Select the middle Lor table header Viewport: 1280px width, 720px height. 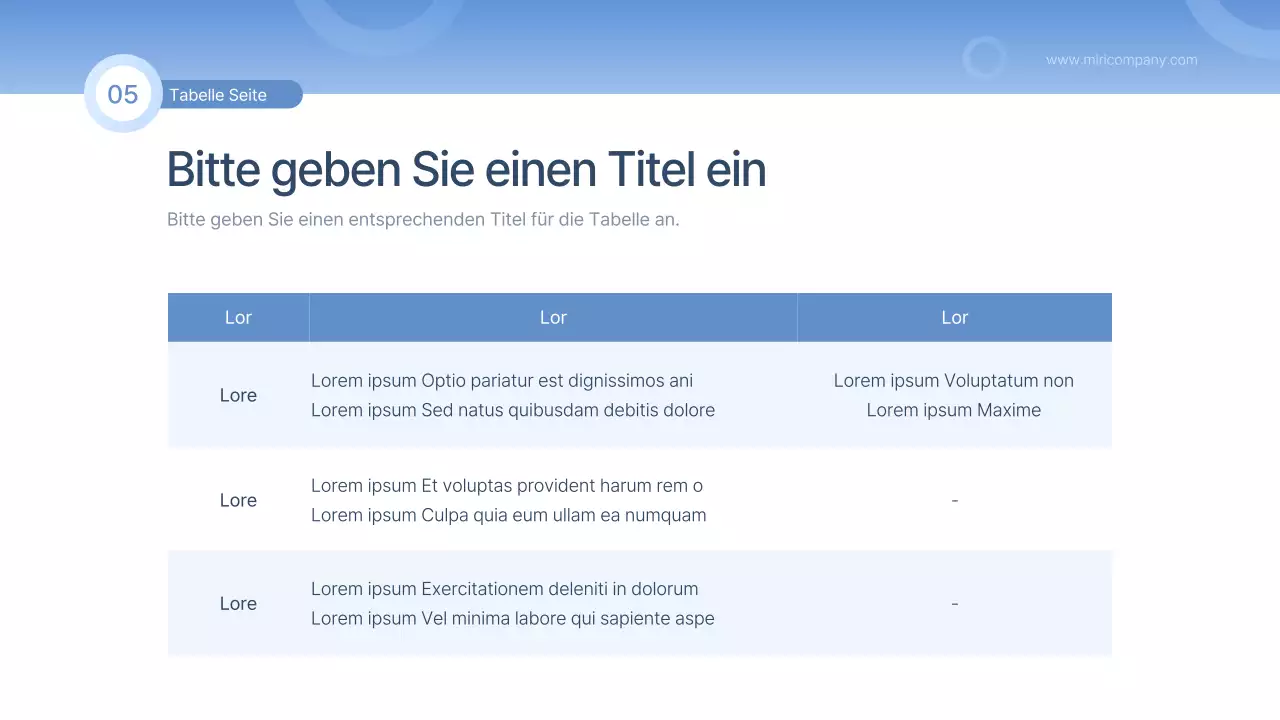click(x=553, y=317)
